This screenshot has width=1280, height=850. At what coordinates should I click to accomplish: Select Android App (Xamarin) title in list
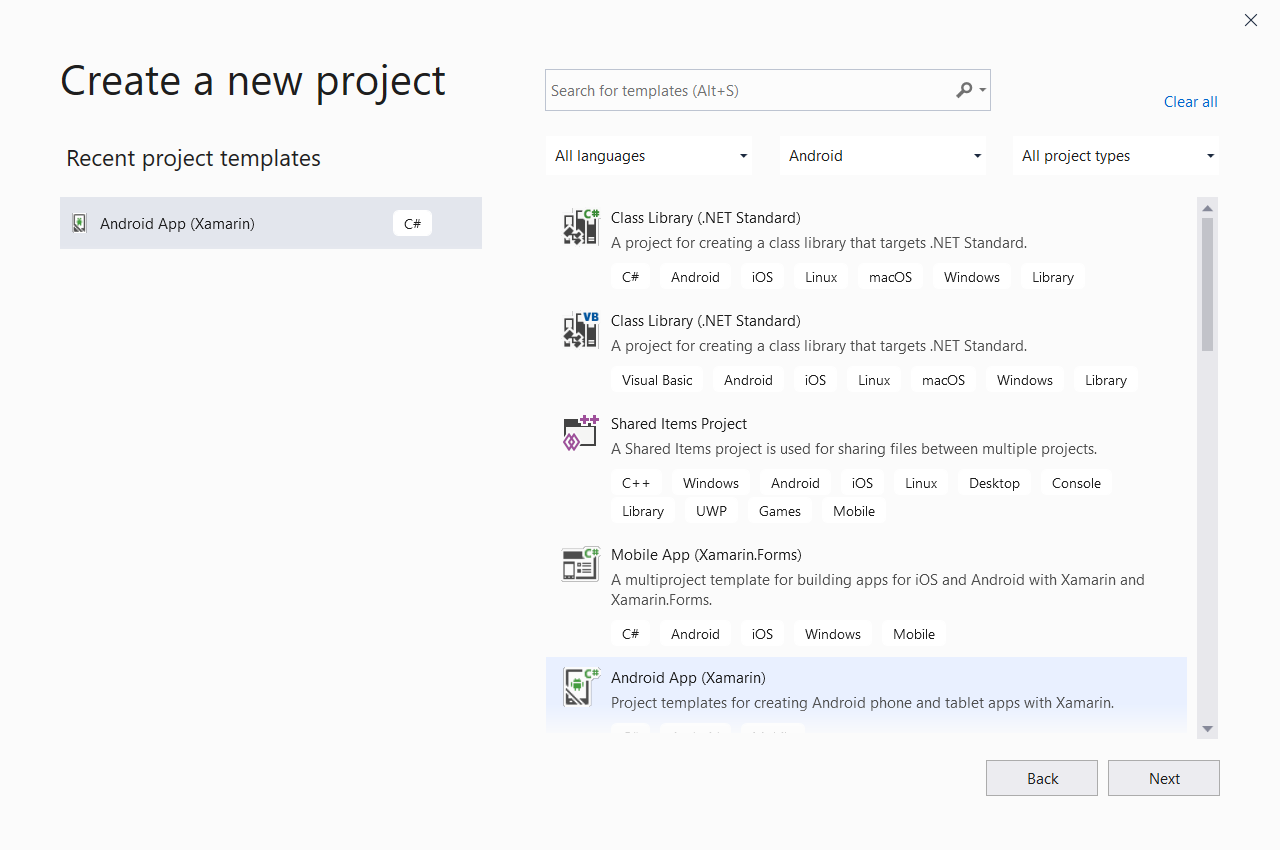click(x=688, y=677)
